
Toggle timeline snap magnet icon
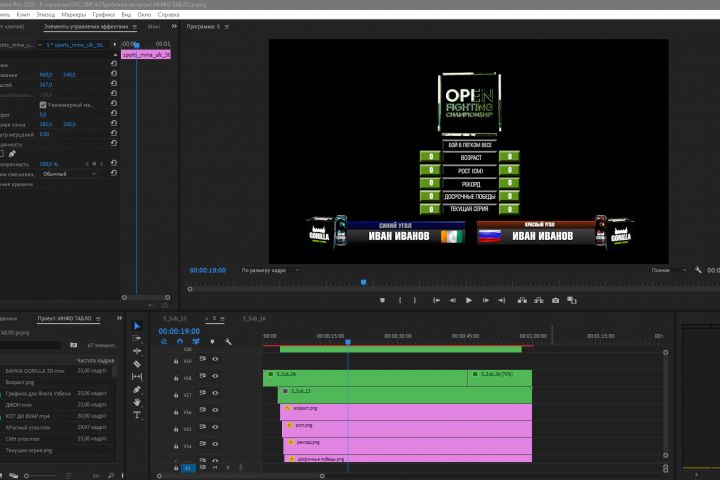click(180, 342)
